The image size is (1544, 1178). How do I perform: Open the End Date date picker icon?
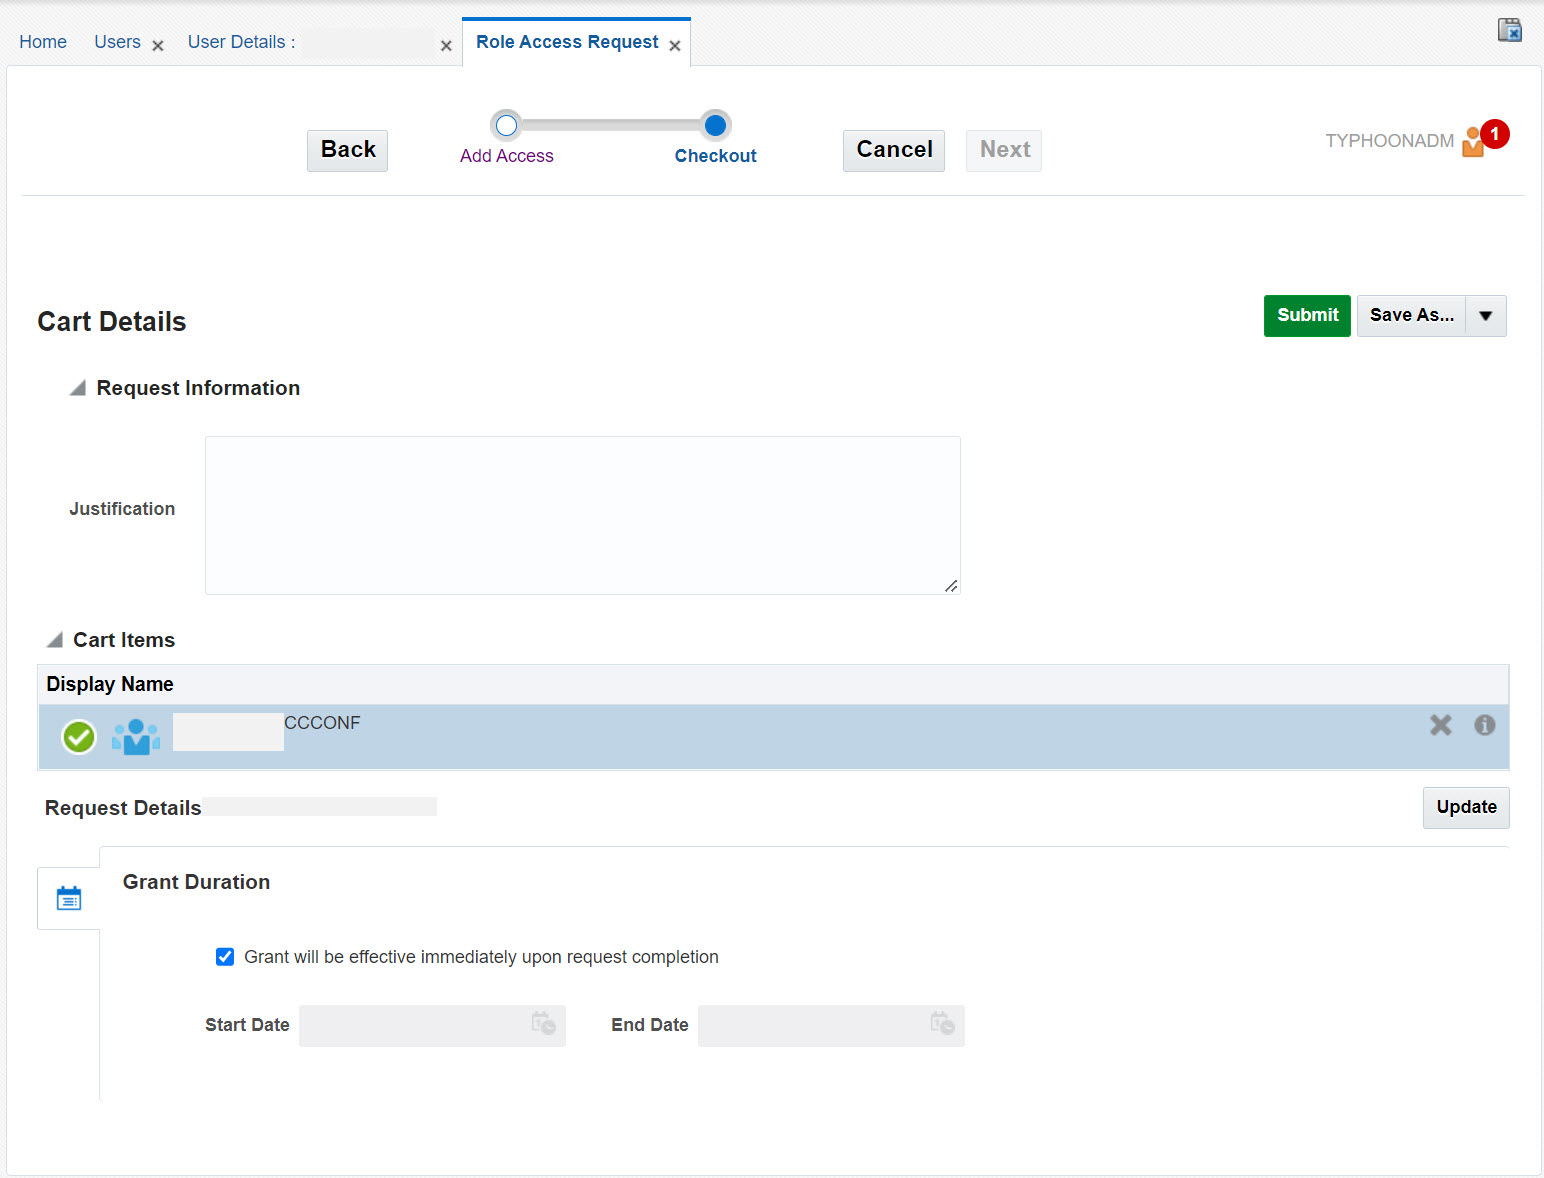942,1025
